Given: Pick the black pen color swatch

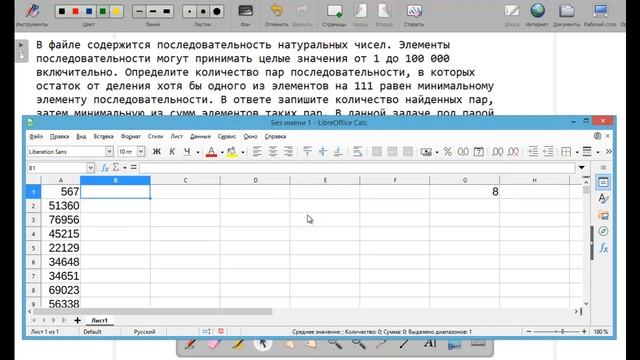Looking at the screenshot, I should (62, 11).
